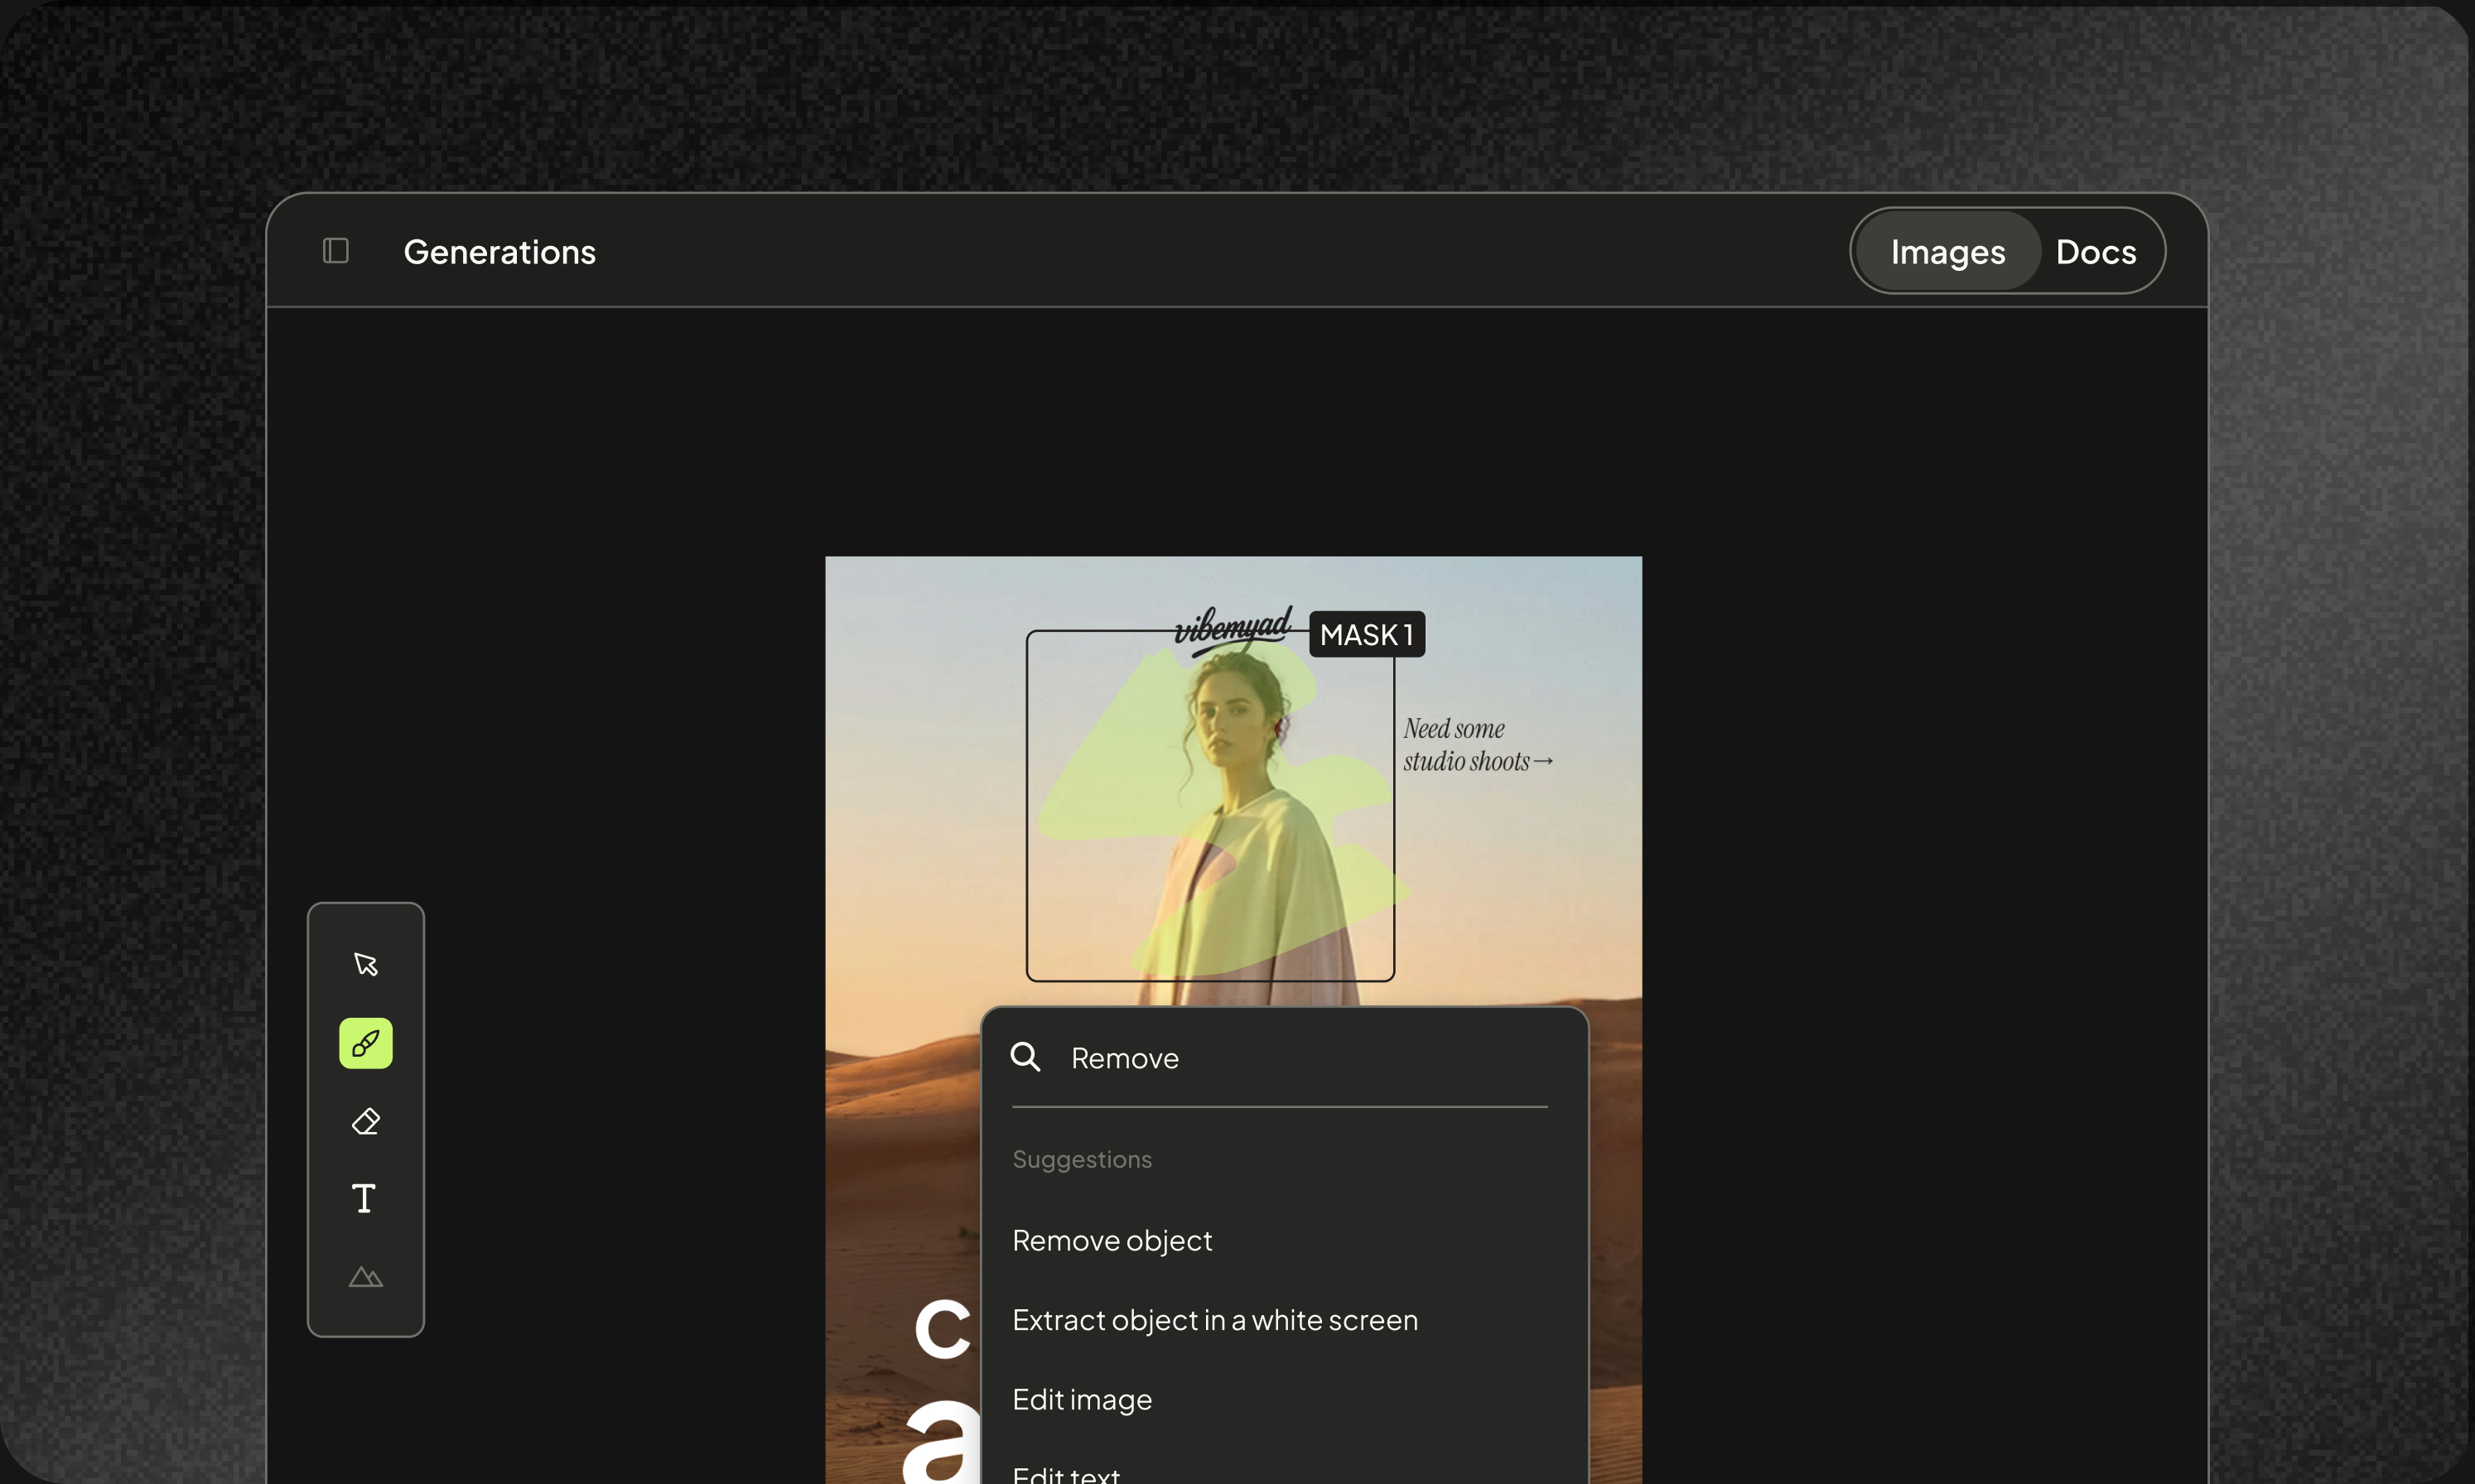Image resolution: width=2475 pixels, height=1484 pixels.
Task: Activate the green brush mask tool
Action: [366, 1043]
